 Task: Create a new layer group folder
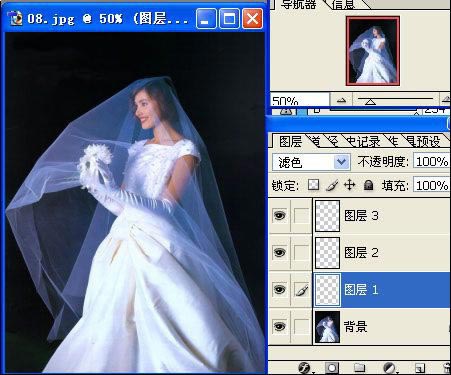coord(359,368)
